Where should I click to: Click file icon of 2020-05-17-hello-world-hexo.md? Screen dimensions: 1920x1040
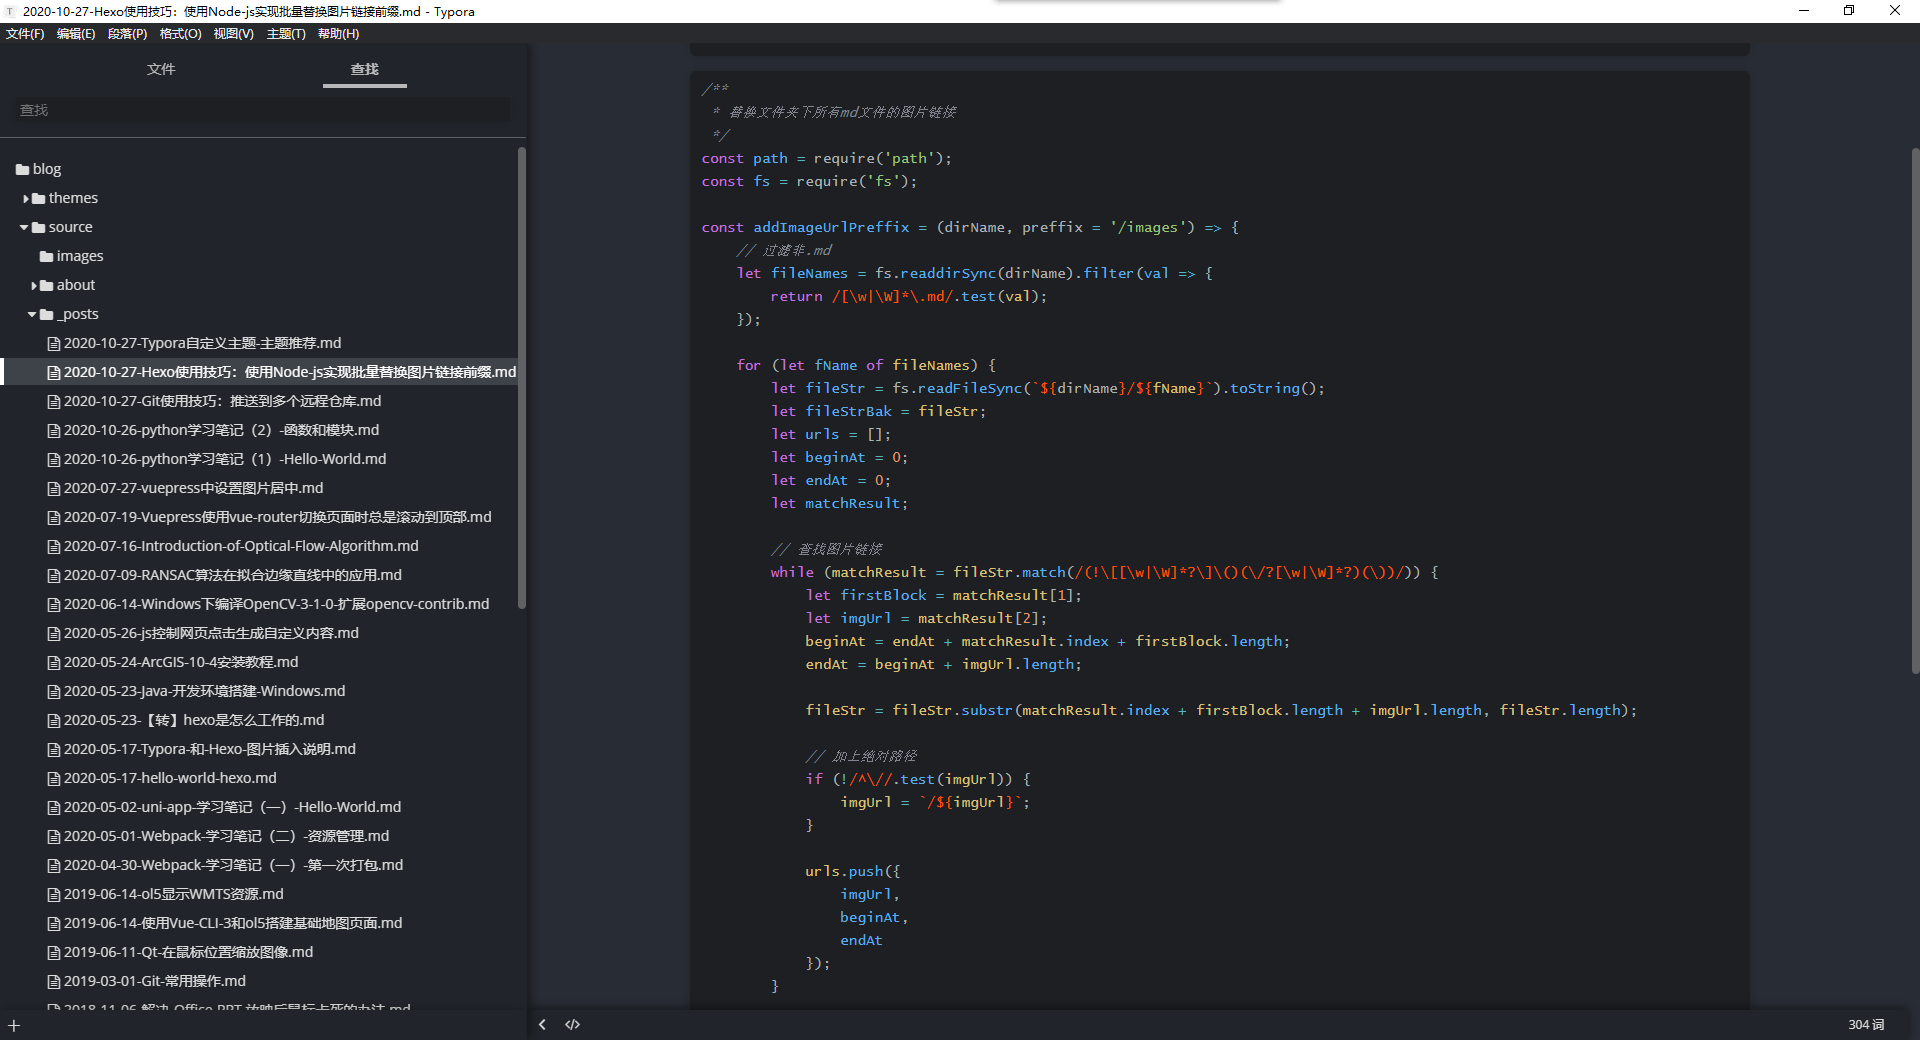pos(54,779)
